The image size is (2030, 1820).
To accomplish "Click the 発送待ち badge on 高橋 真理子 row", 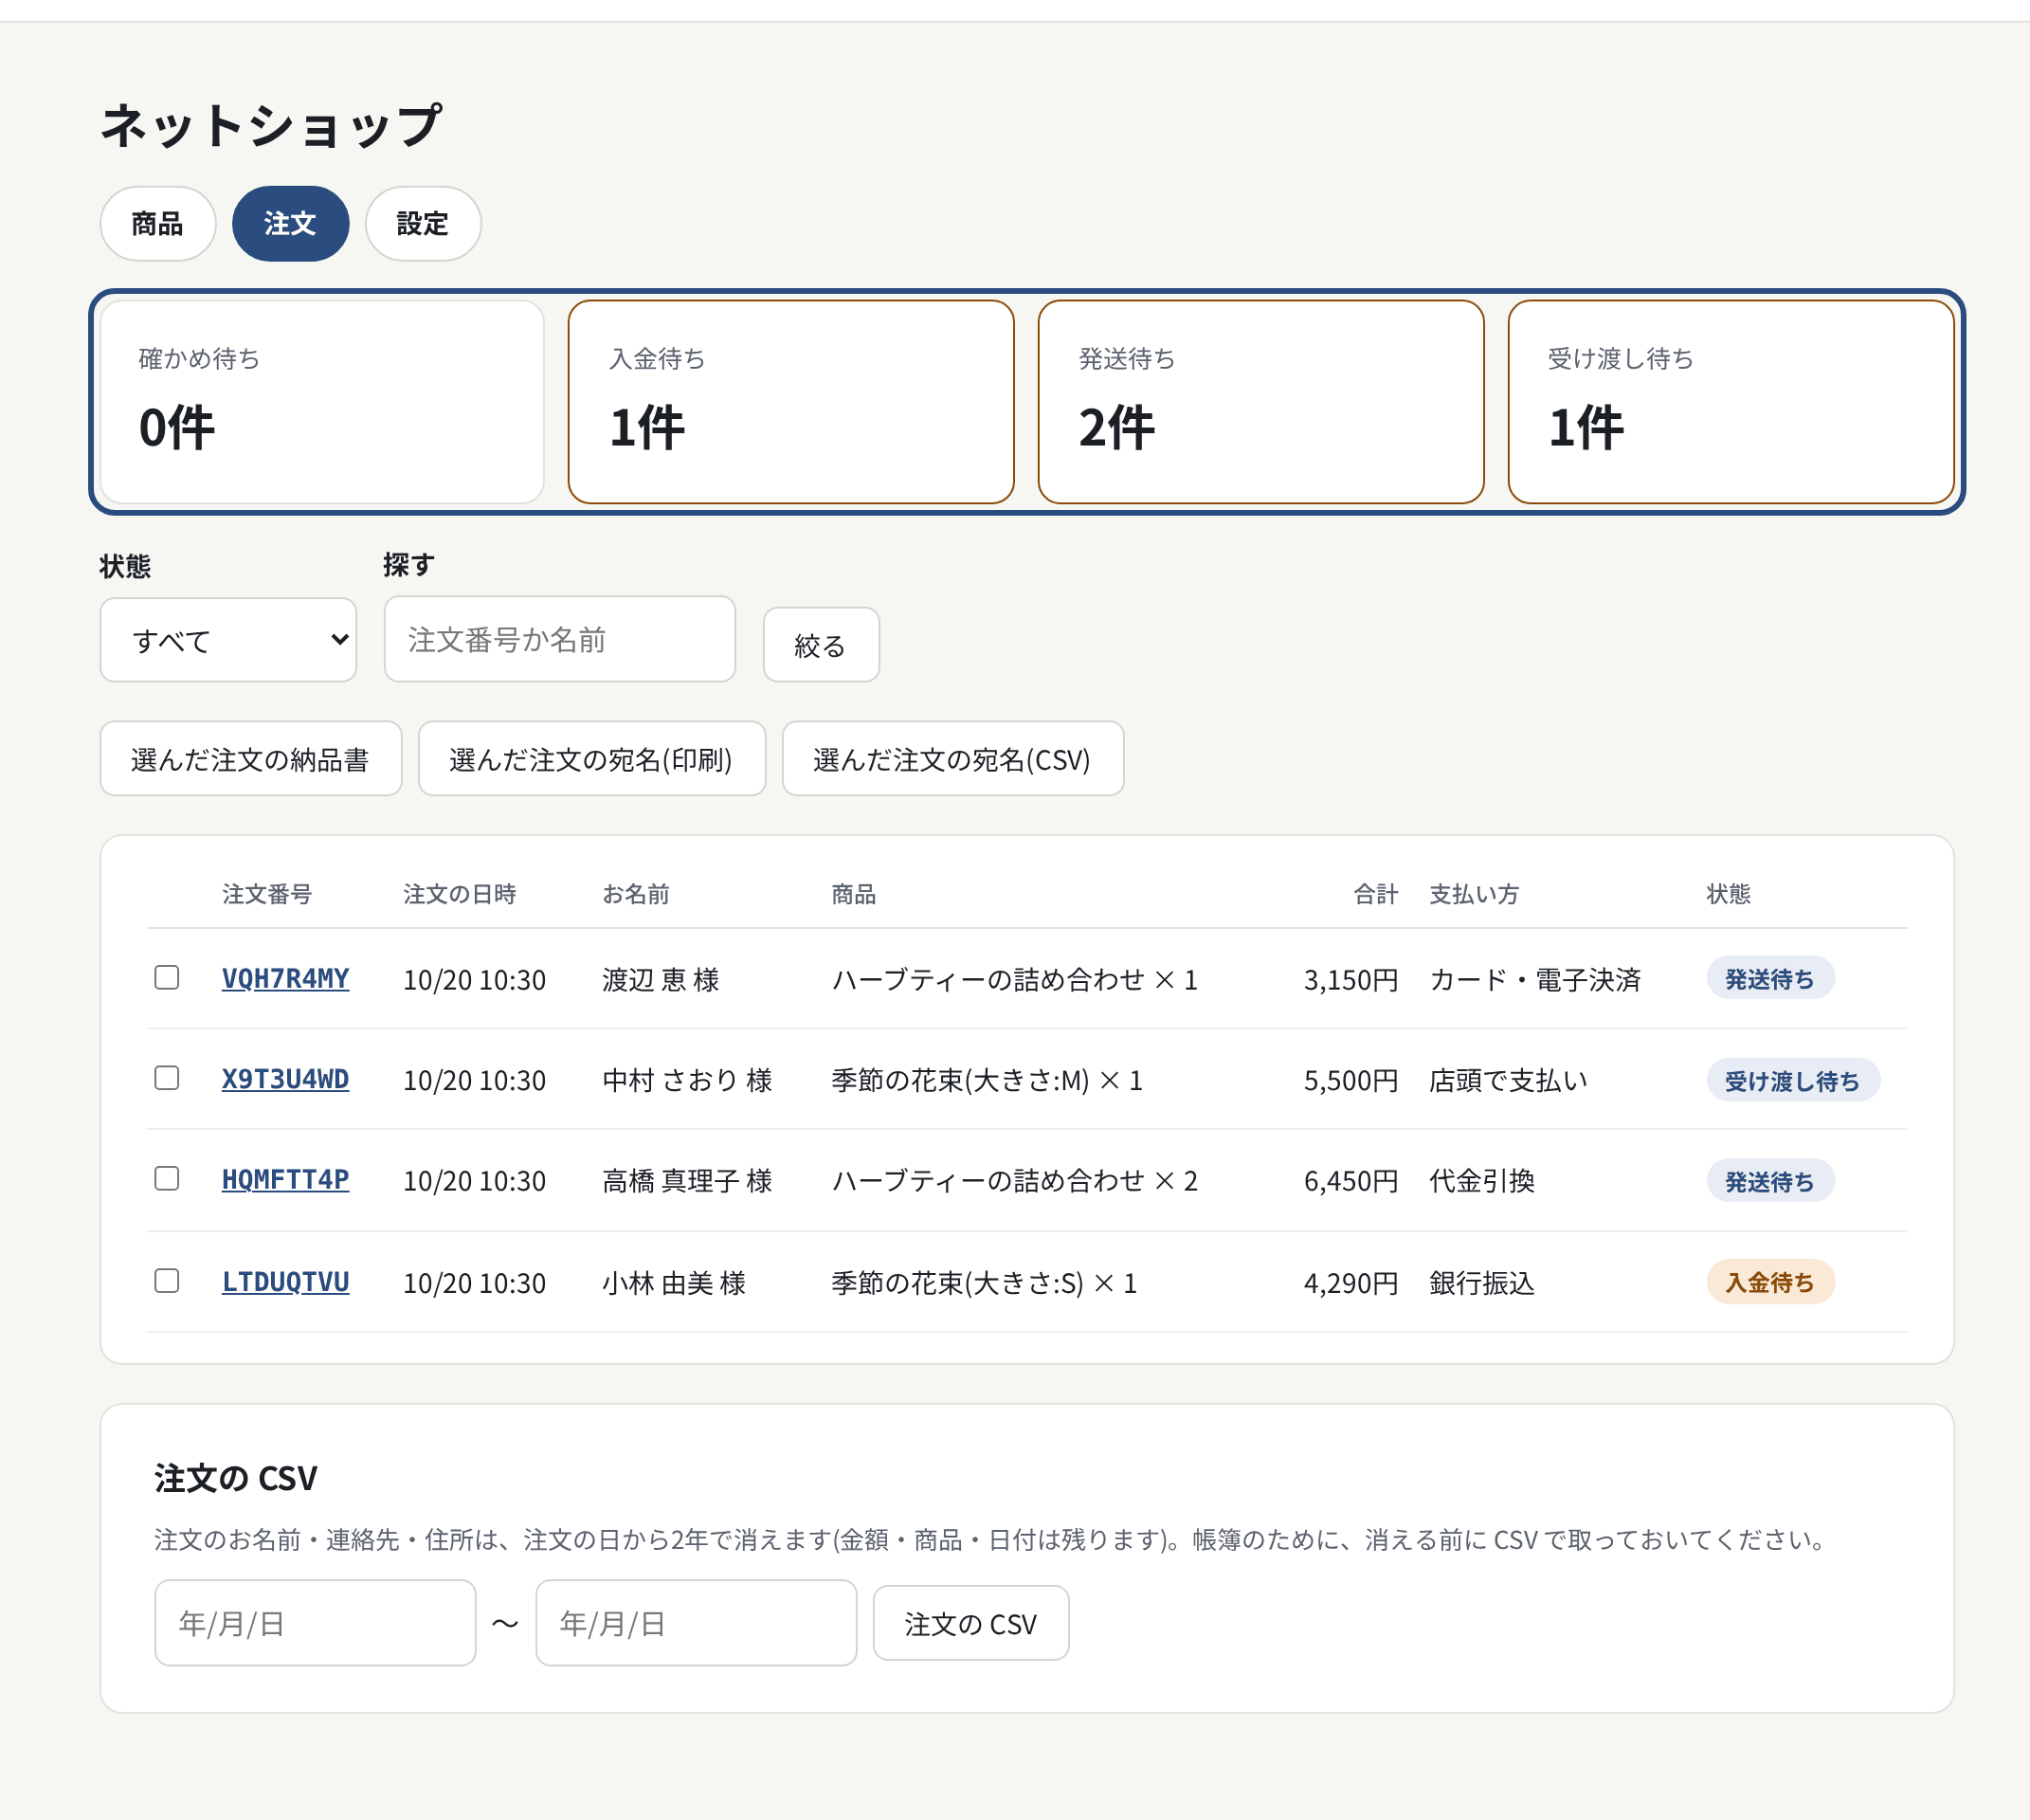I will [x=1770, y=1181].
